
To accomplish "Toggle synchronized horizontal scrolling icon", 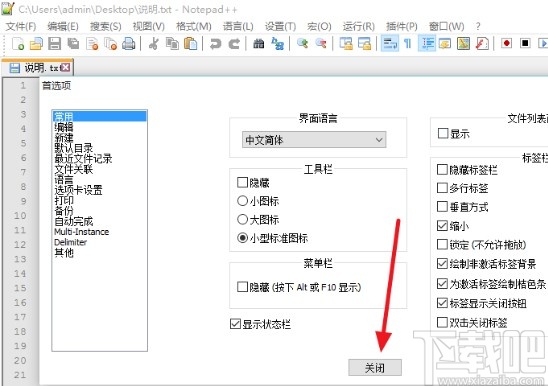I will pos(365,44).
